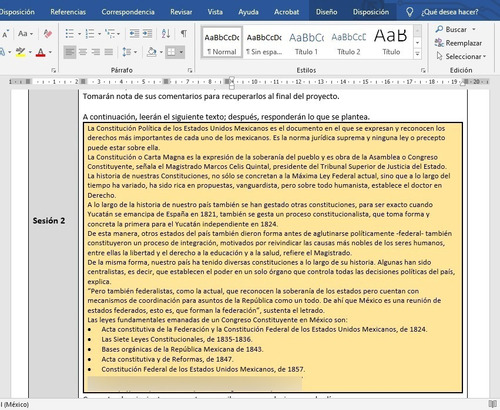Apply the Título 2 style
This screenshot has height=410, width=500.
349,43
